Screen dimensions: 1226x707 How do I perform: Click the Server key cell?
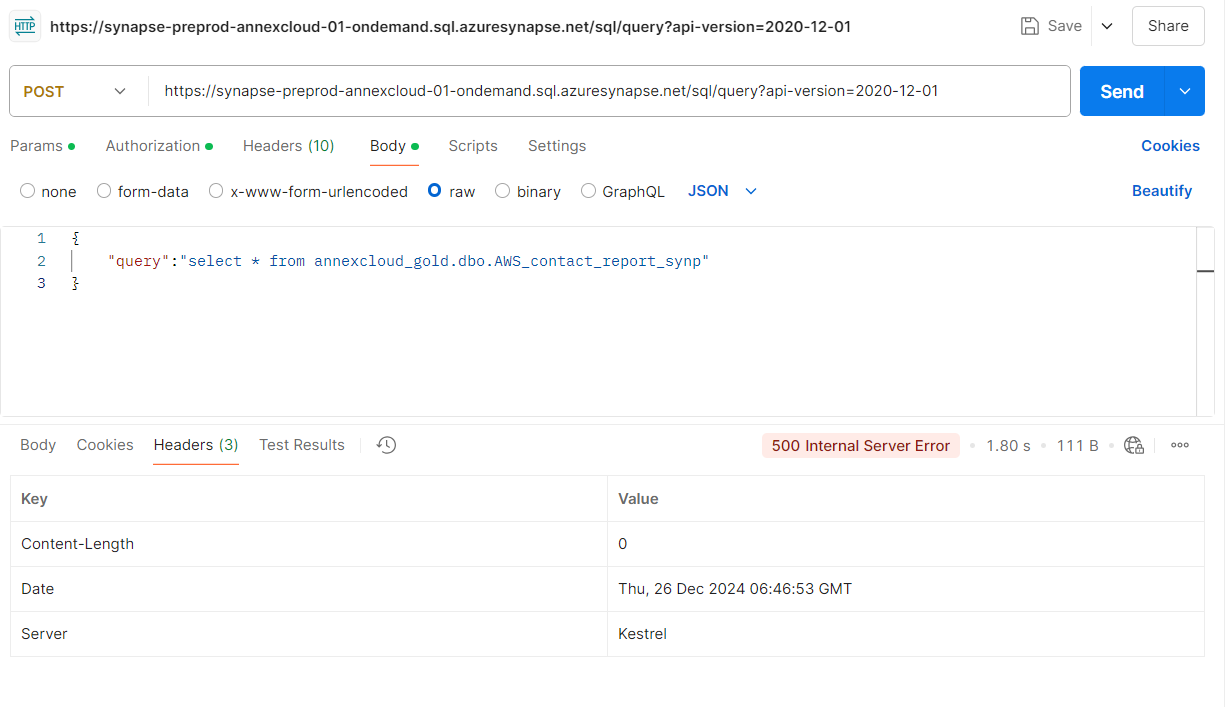[309, 634]
